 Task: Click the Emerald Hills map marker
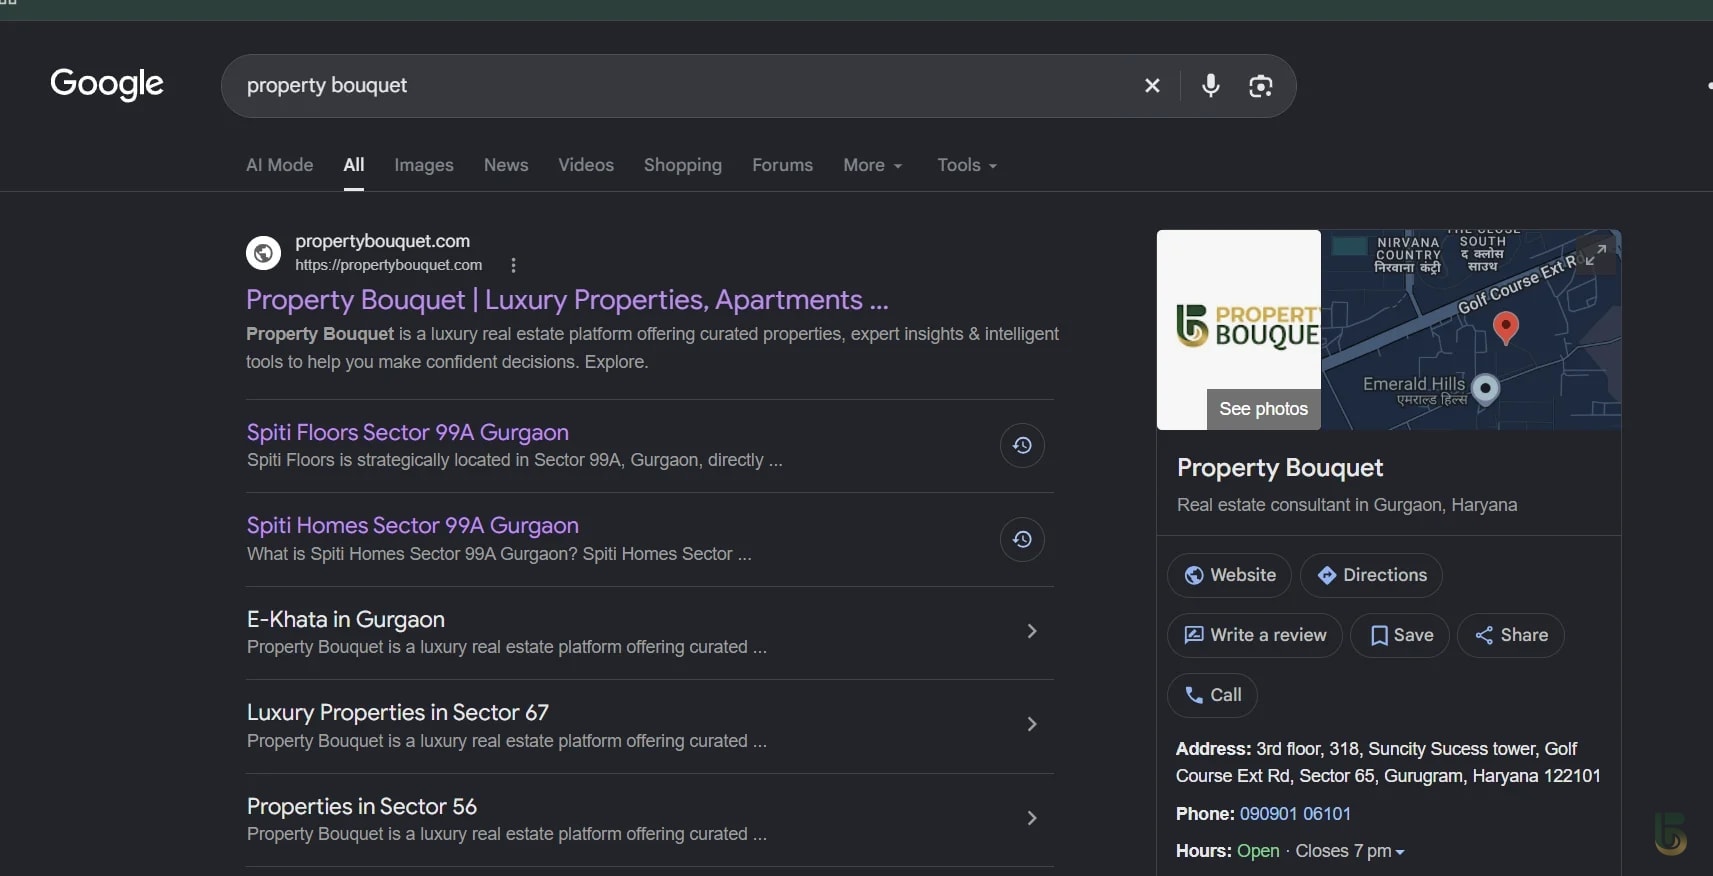pos(1486,388)
